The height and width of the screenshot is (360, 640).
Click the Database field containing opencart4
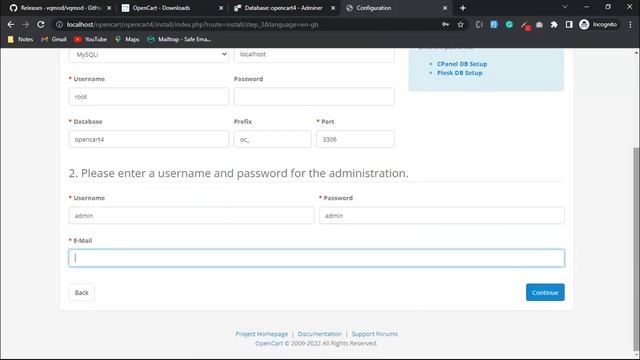pyautogui.click(x=149, y=139)
